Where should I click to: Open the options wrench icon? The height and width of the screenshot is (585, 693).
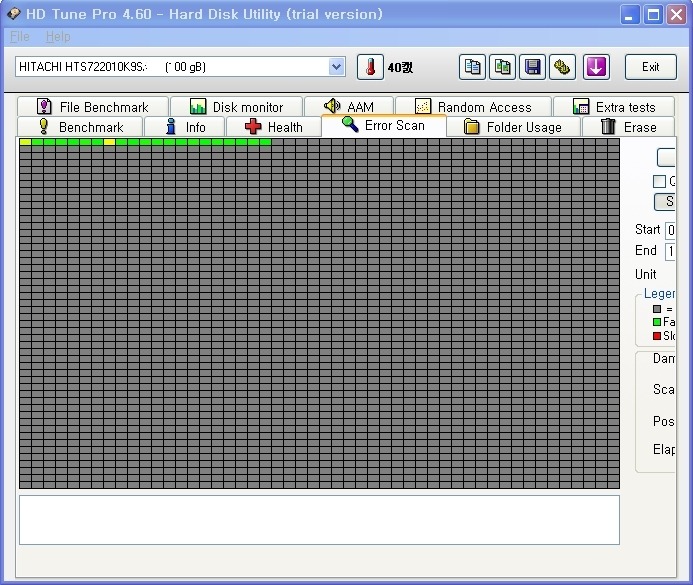(563, 67)
